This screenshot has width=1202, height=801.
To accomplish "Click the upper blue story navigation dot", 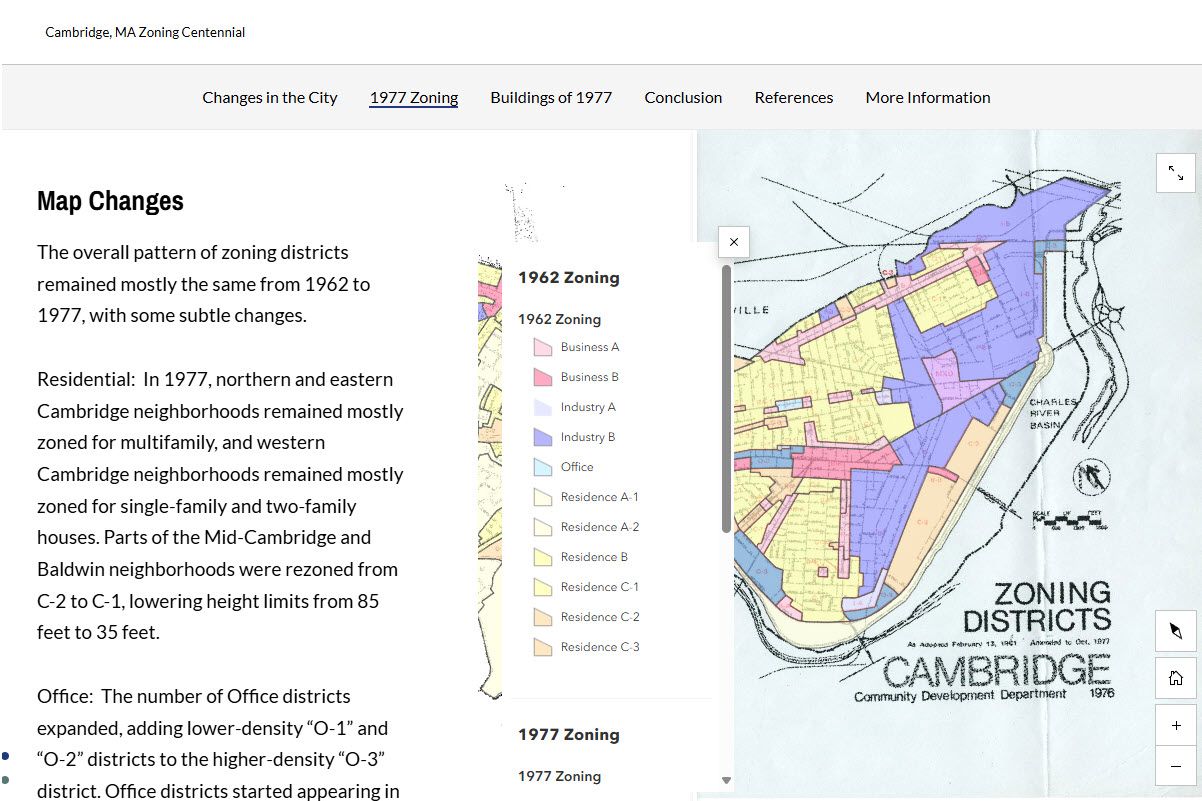I will pyautogui.click(x=5, y=756).
